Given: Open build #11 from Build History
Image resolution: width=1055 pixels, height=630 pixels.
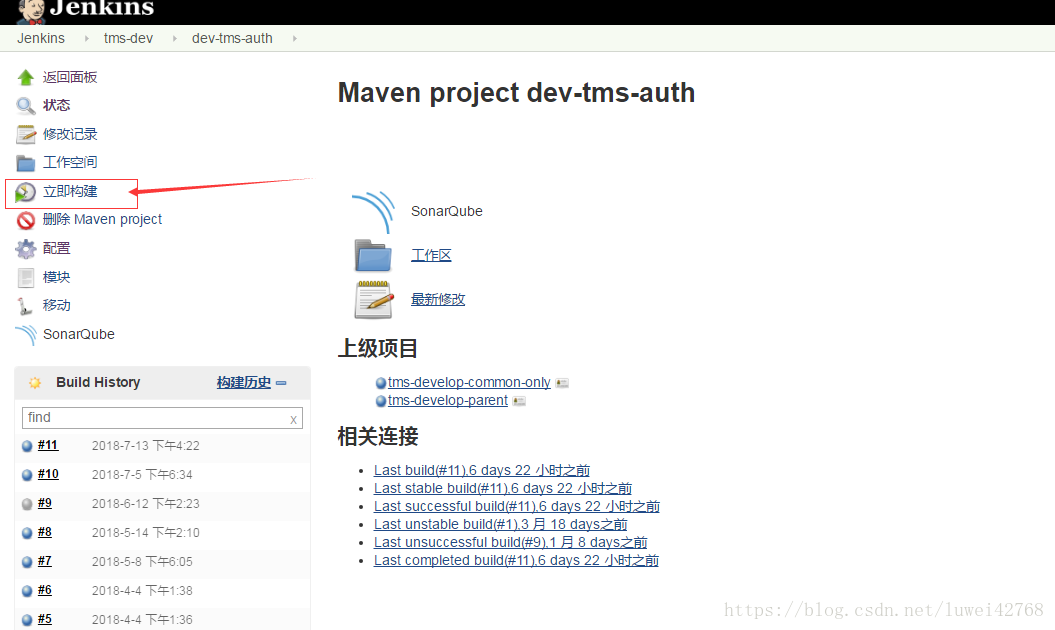Looking at the screenshot, I should click(x=48, y=445).
